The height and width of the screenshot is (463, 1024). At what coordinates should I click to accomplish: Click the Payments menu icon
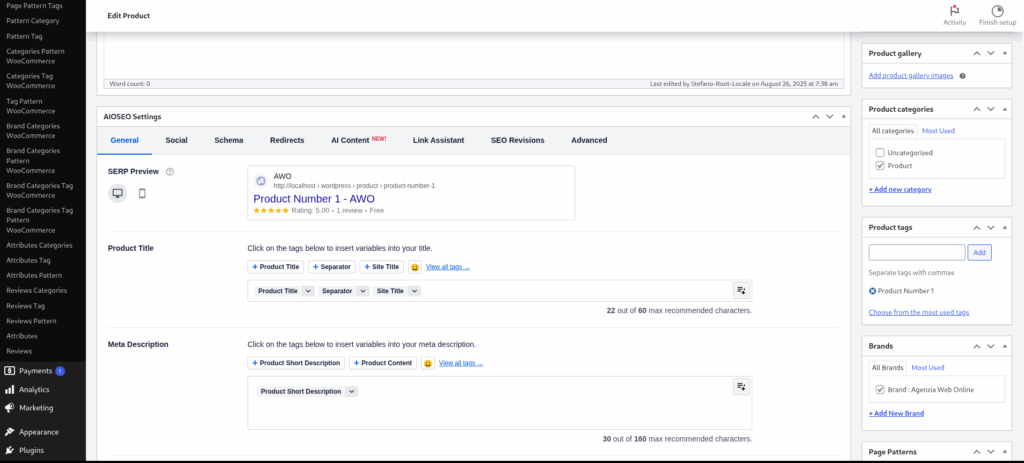tap(9, 371)
